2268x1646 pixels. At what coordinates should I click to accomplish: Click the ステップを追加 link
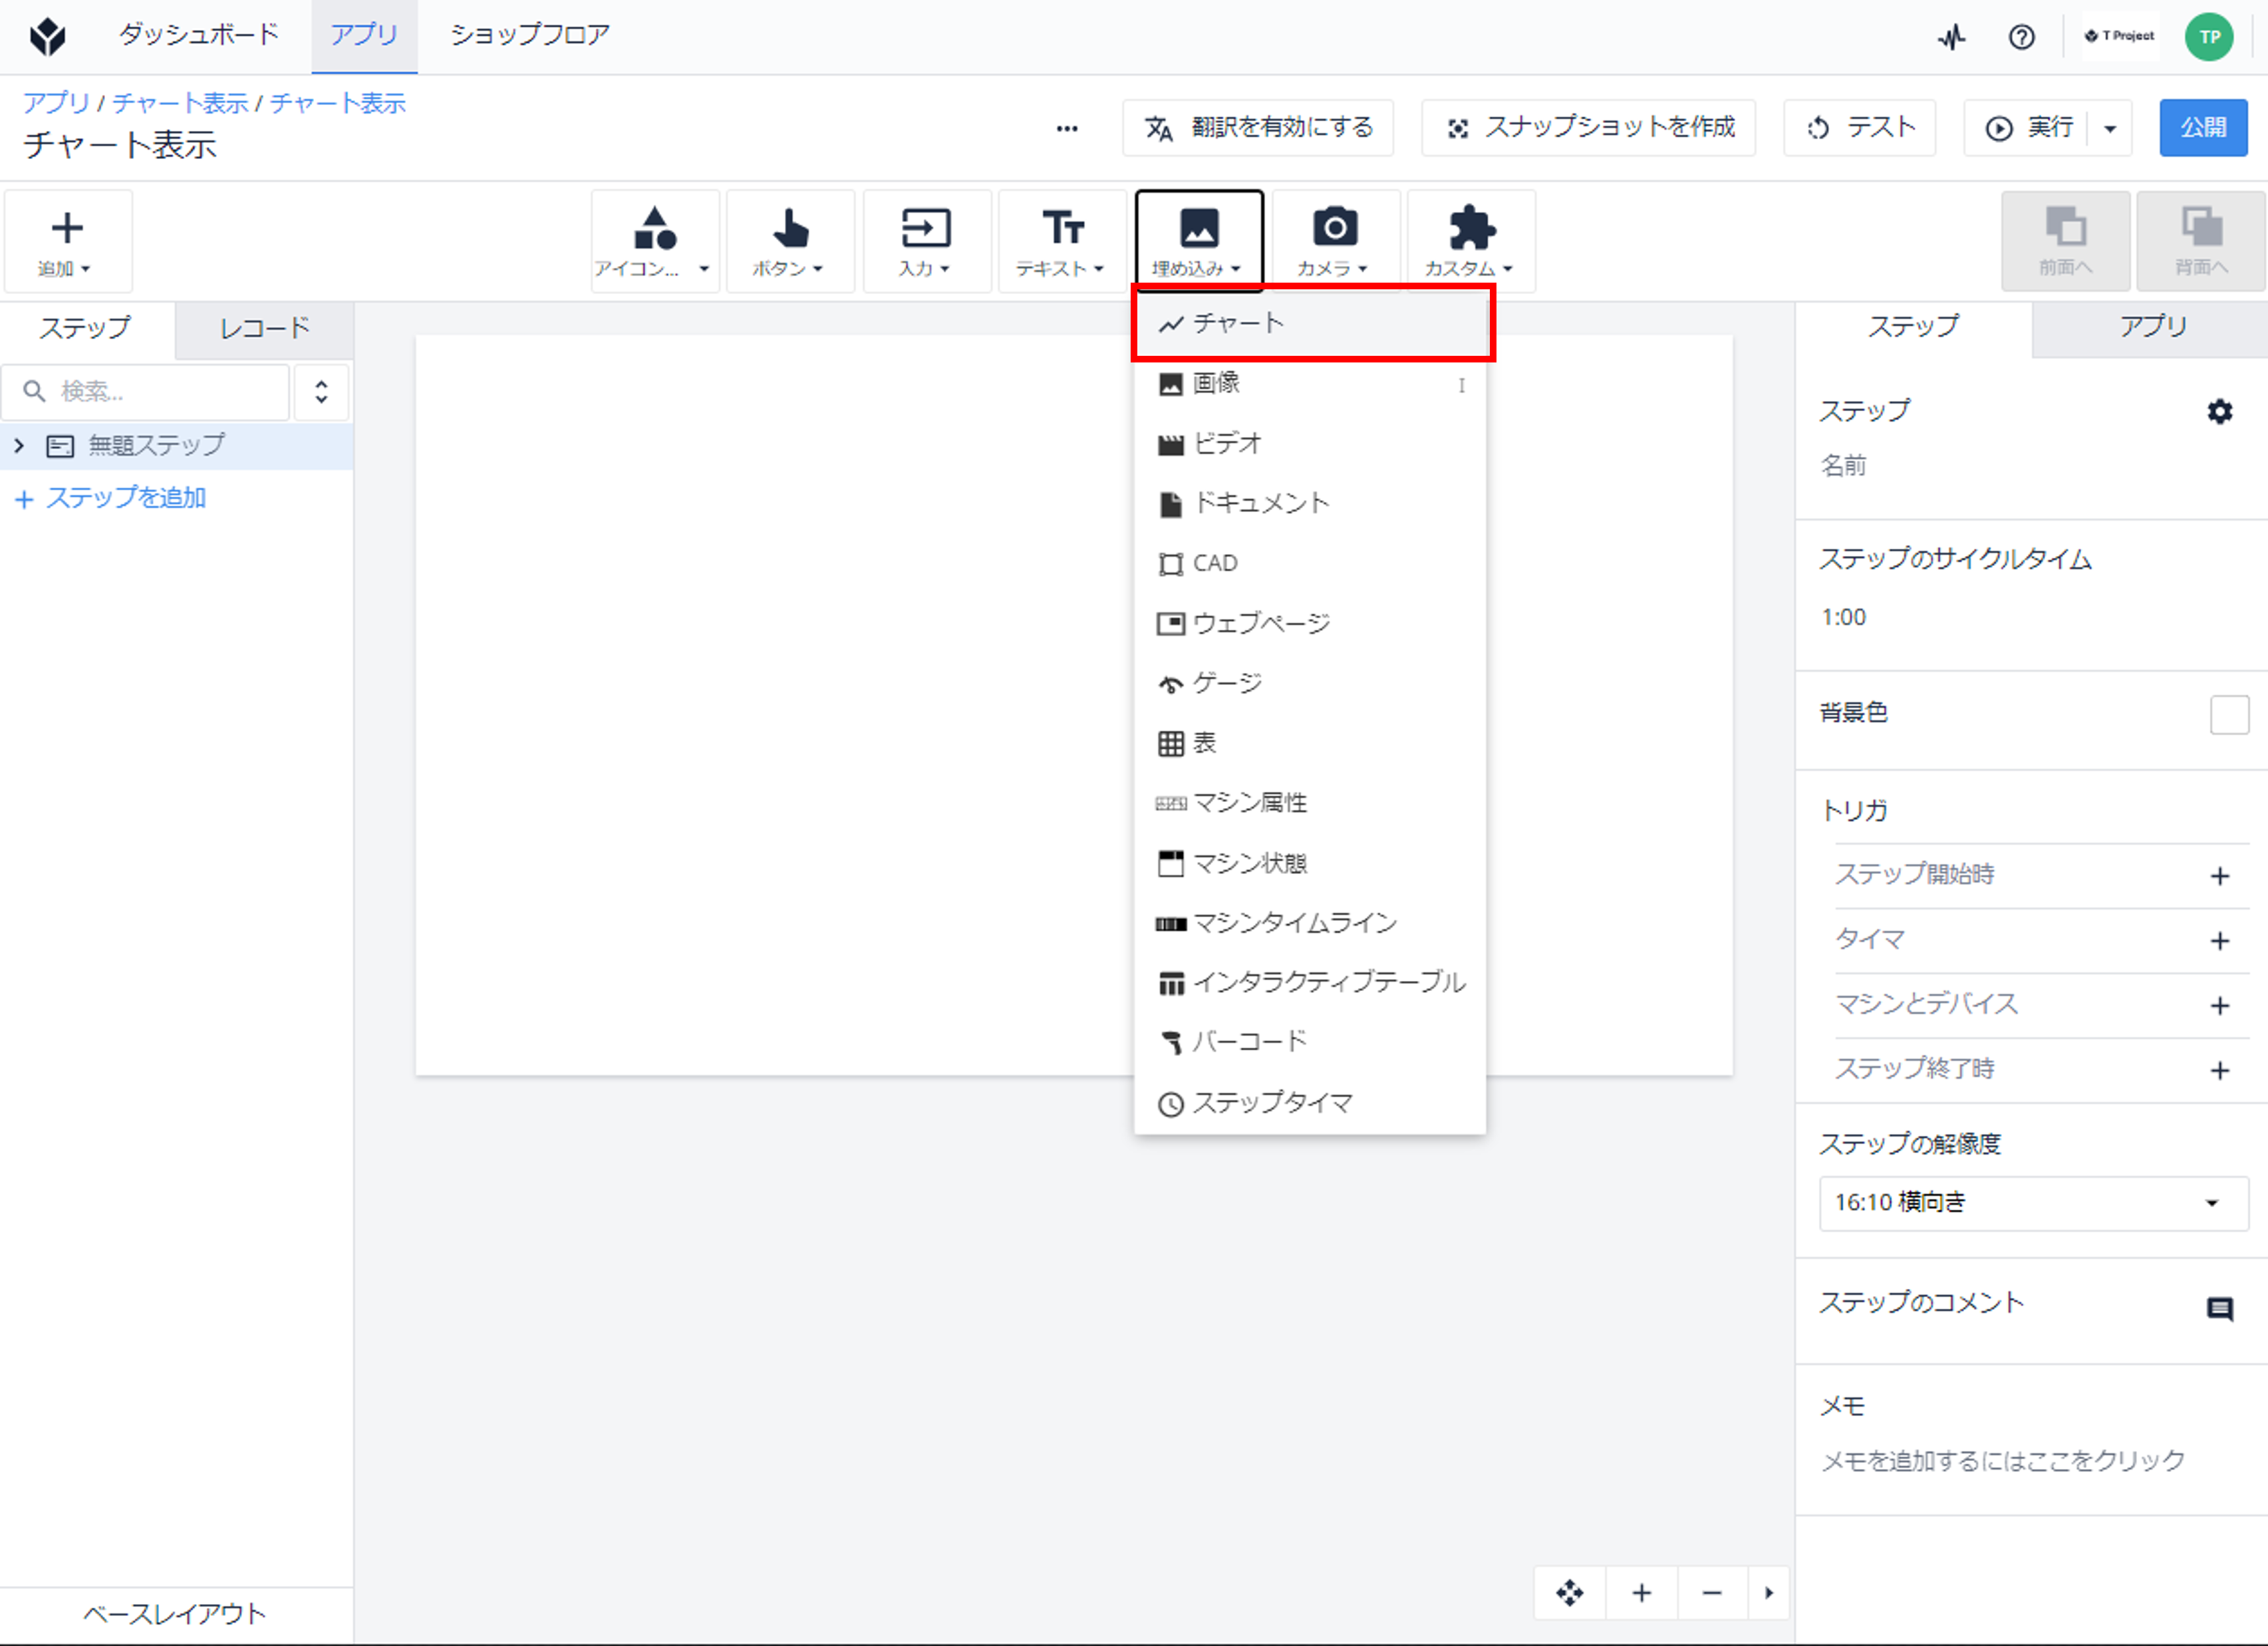[x=111, y=498]
